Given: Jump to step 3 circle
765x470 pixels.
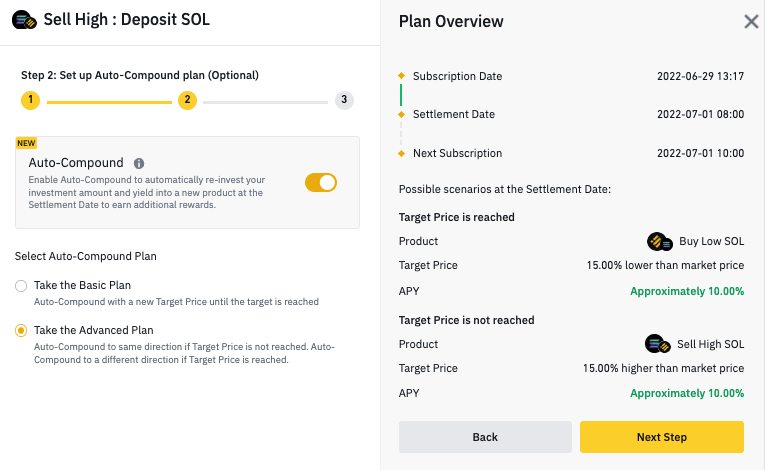Looking at the screenshot, I should [344, 100].
